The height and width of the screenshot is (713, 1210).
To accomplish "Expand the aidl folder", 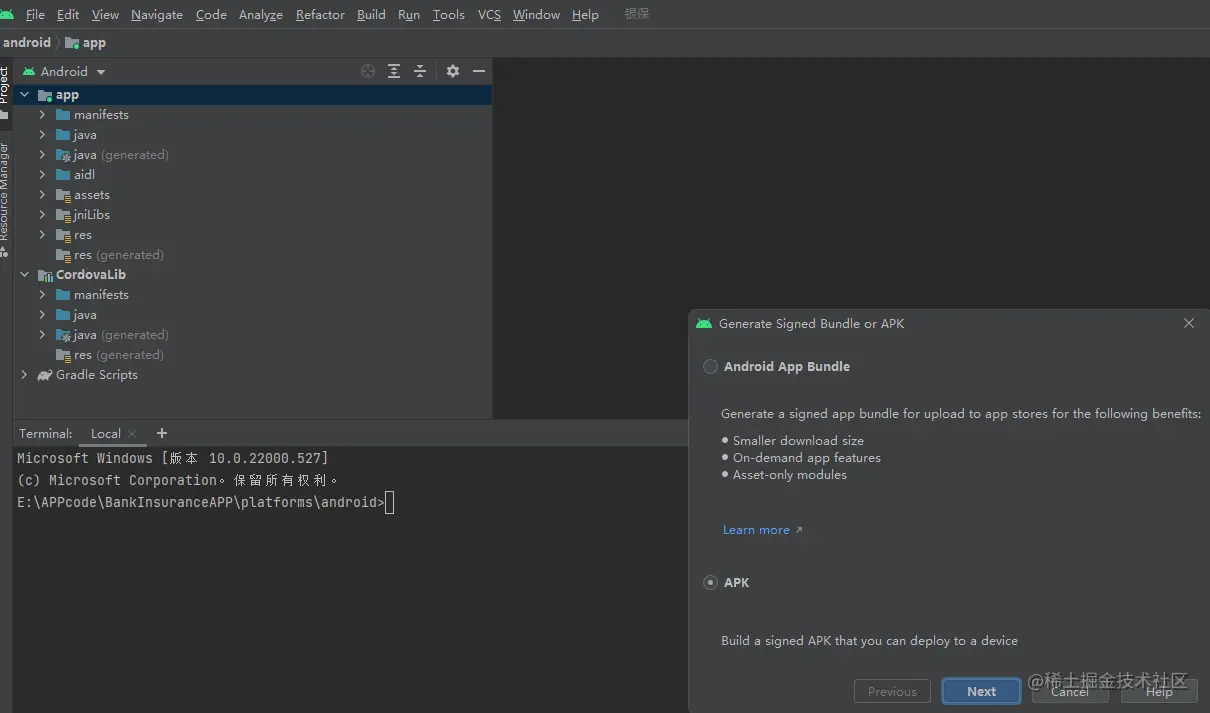I will click(x=42, y=175).
